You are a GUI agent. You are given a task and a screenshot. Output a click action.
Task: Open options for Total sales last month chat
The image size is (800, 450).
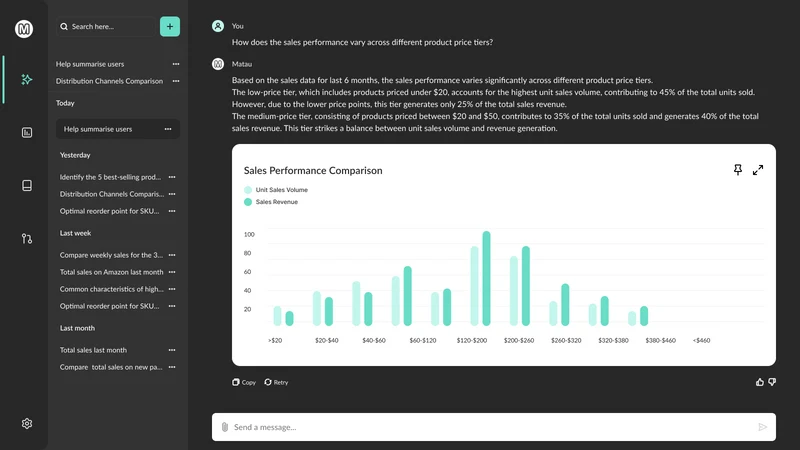172,350
